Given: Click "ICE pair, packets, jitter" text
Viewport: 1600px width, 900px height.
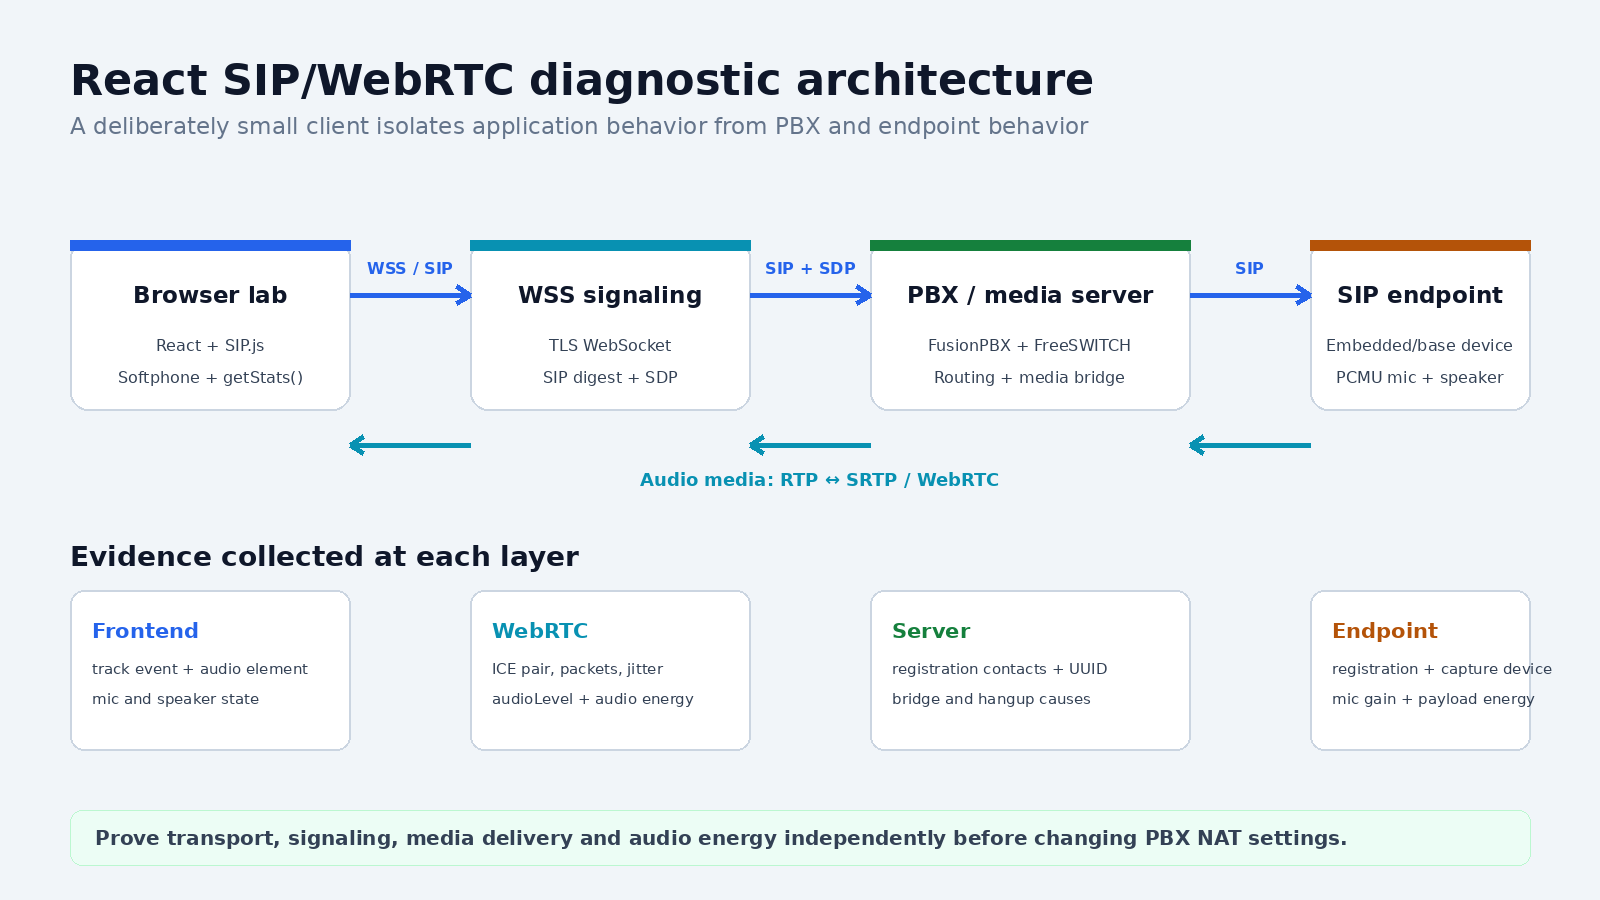Looking at the screenshot, I should 577,669.
